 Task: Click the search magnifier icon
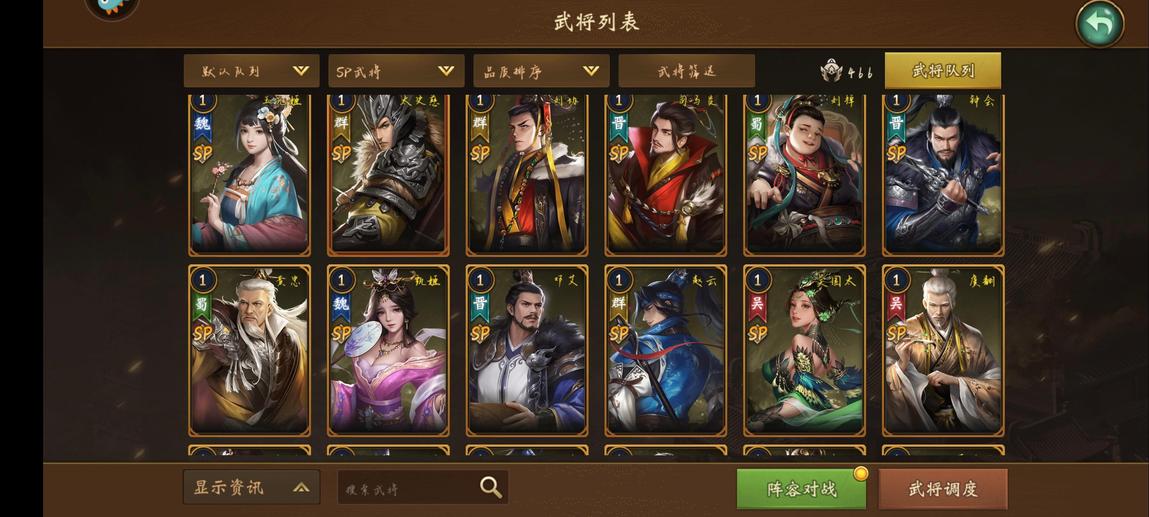pos(491,488)
